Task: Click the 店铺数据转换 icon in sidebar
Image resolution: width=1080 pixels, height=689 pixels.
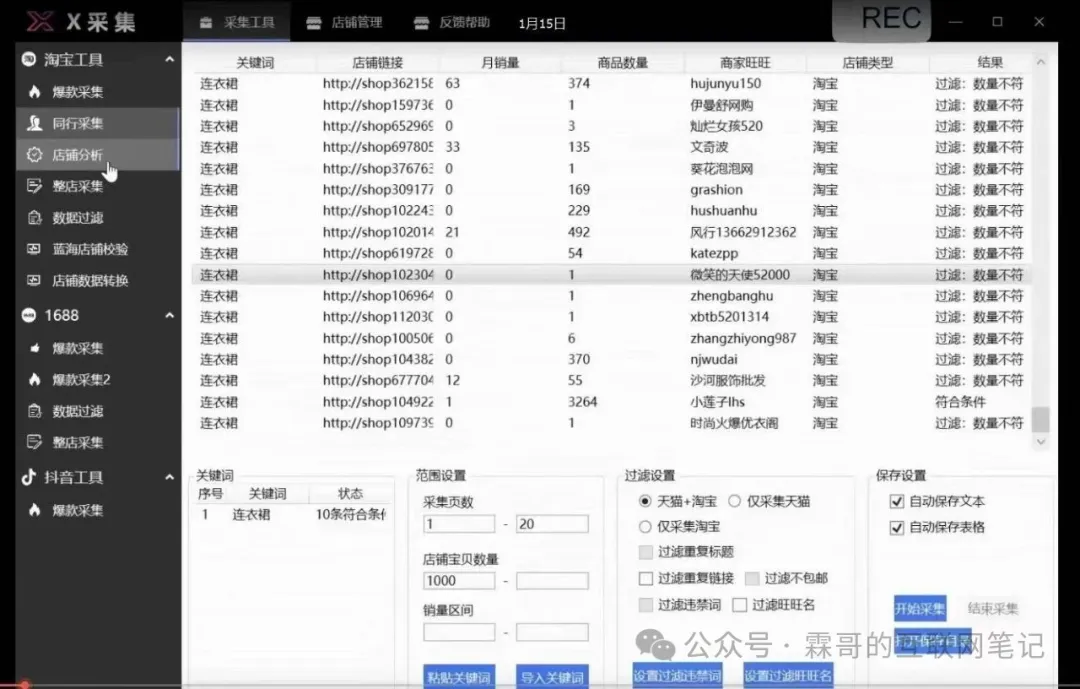Action: click(x=34, y=281)
